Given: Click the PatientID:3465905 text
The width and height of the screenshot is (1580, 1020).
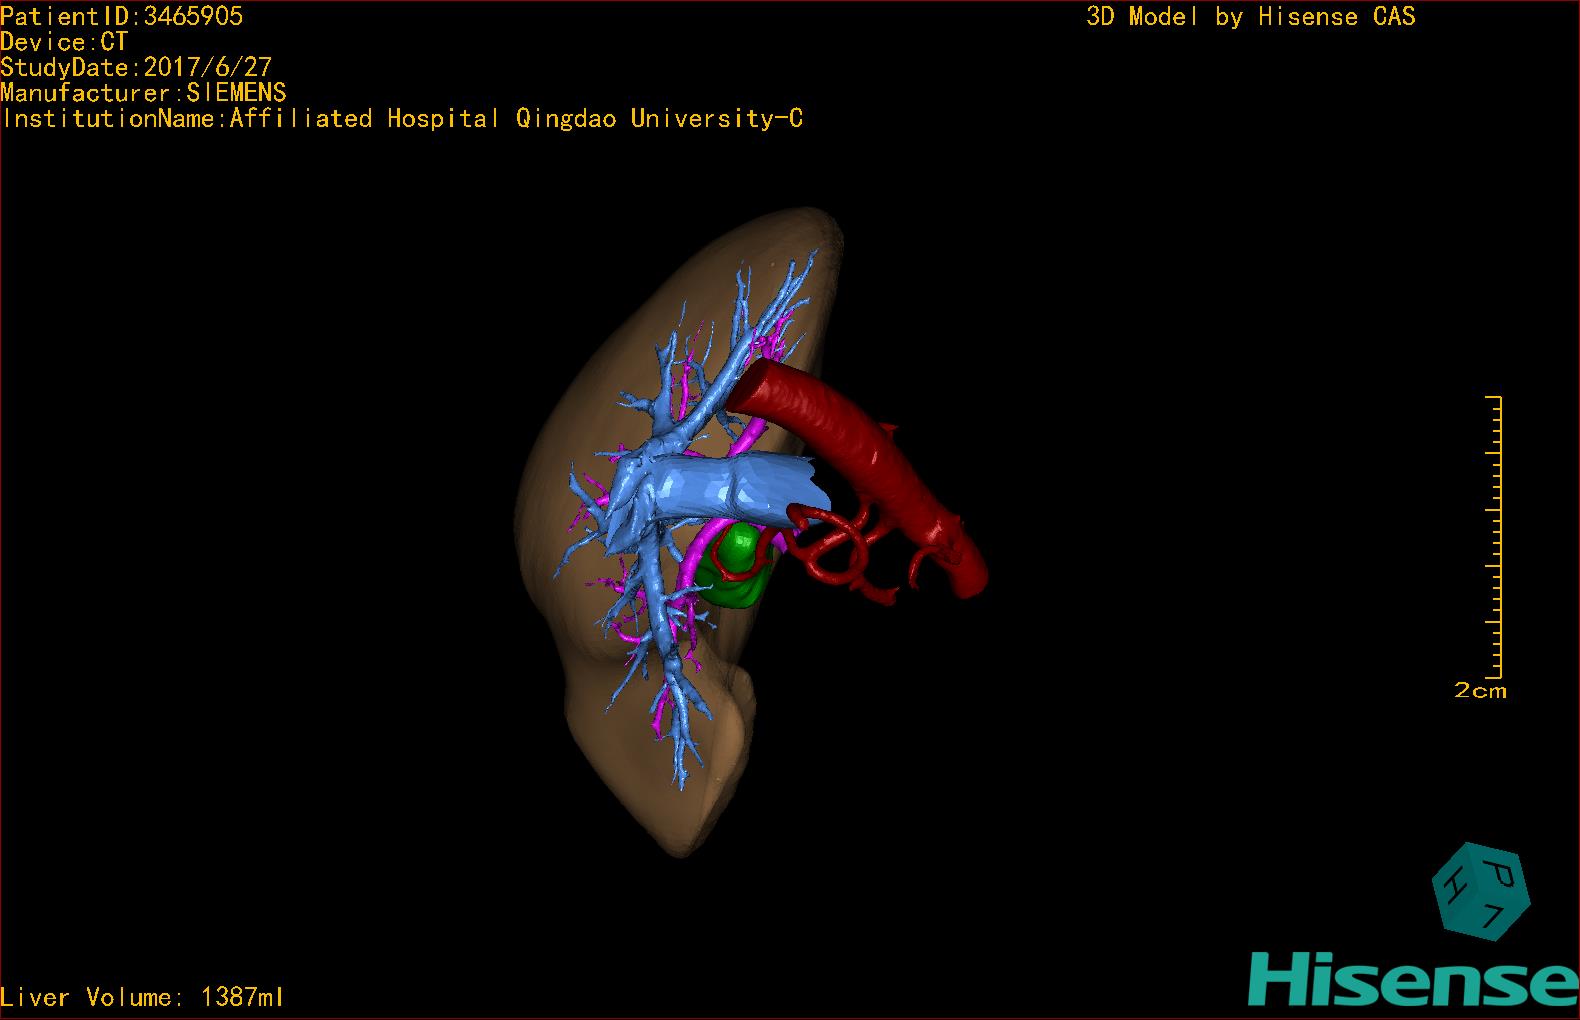Looking at the screenshot, I should point(122,16).
